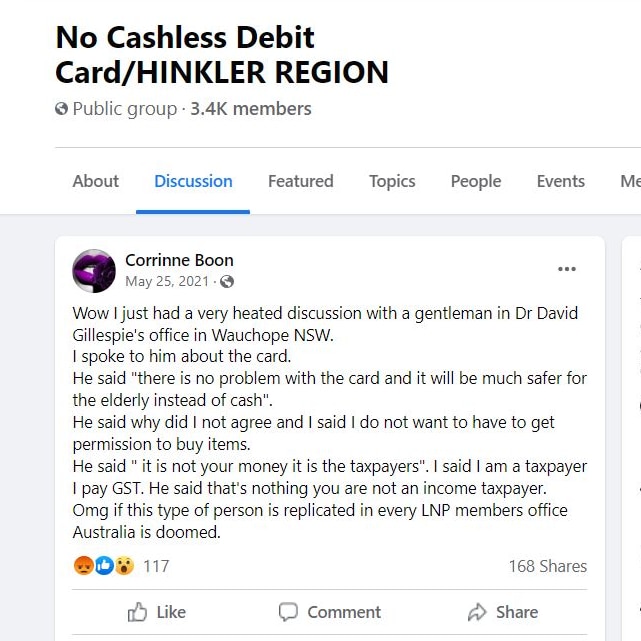
Task: Open Corrinne Boon's profile name link
Action: tap(179, 260)
